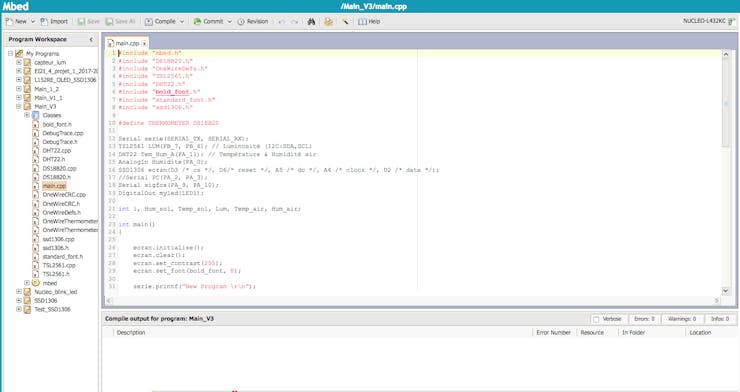Image resolution: width=740 pixels, height=392 pixels.
Task: Click the Commit toolbar button
Action: point(208,22)
